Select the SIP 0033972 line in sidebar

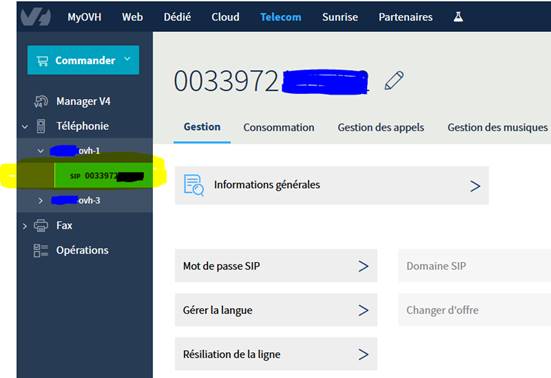tap(104, 175)
